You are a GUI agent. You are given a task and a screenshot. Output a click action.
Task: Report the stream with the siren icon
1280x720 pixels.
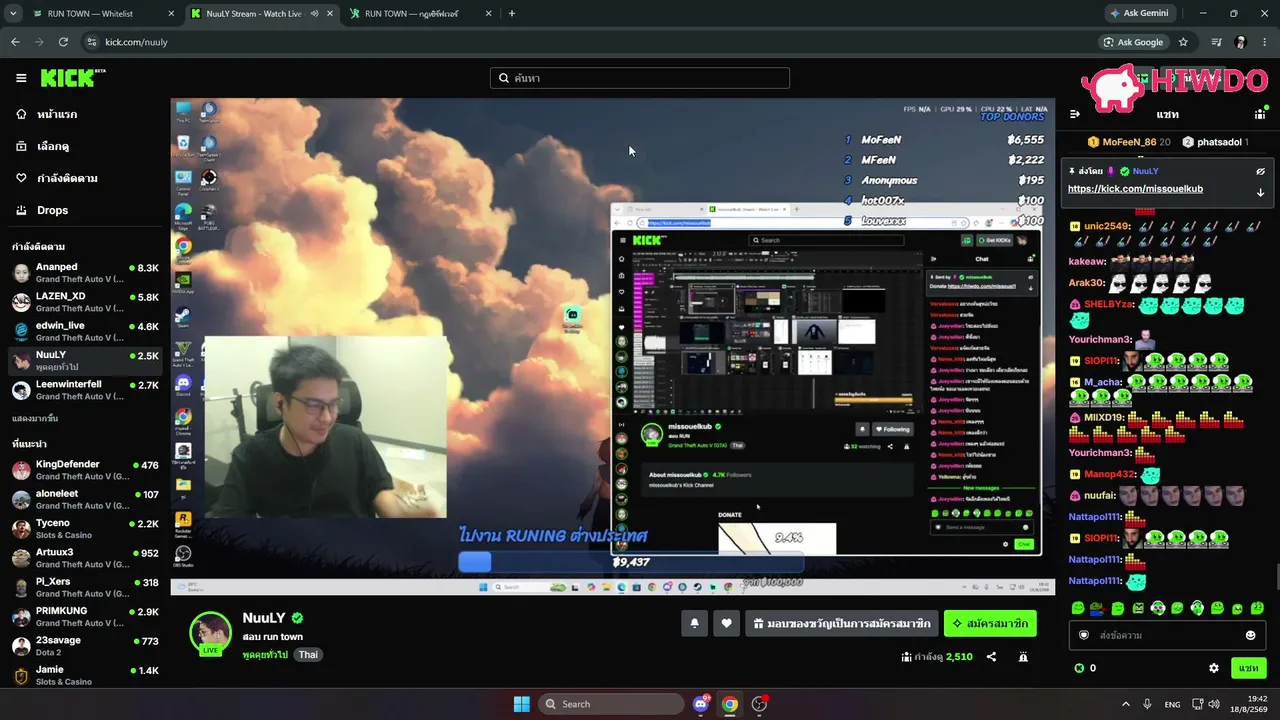click(x=1023, y=657)
